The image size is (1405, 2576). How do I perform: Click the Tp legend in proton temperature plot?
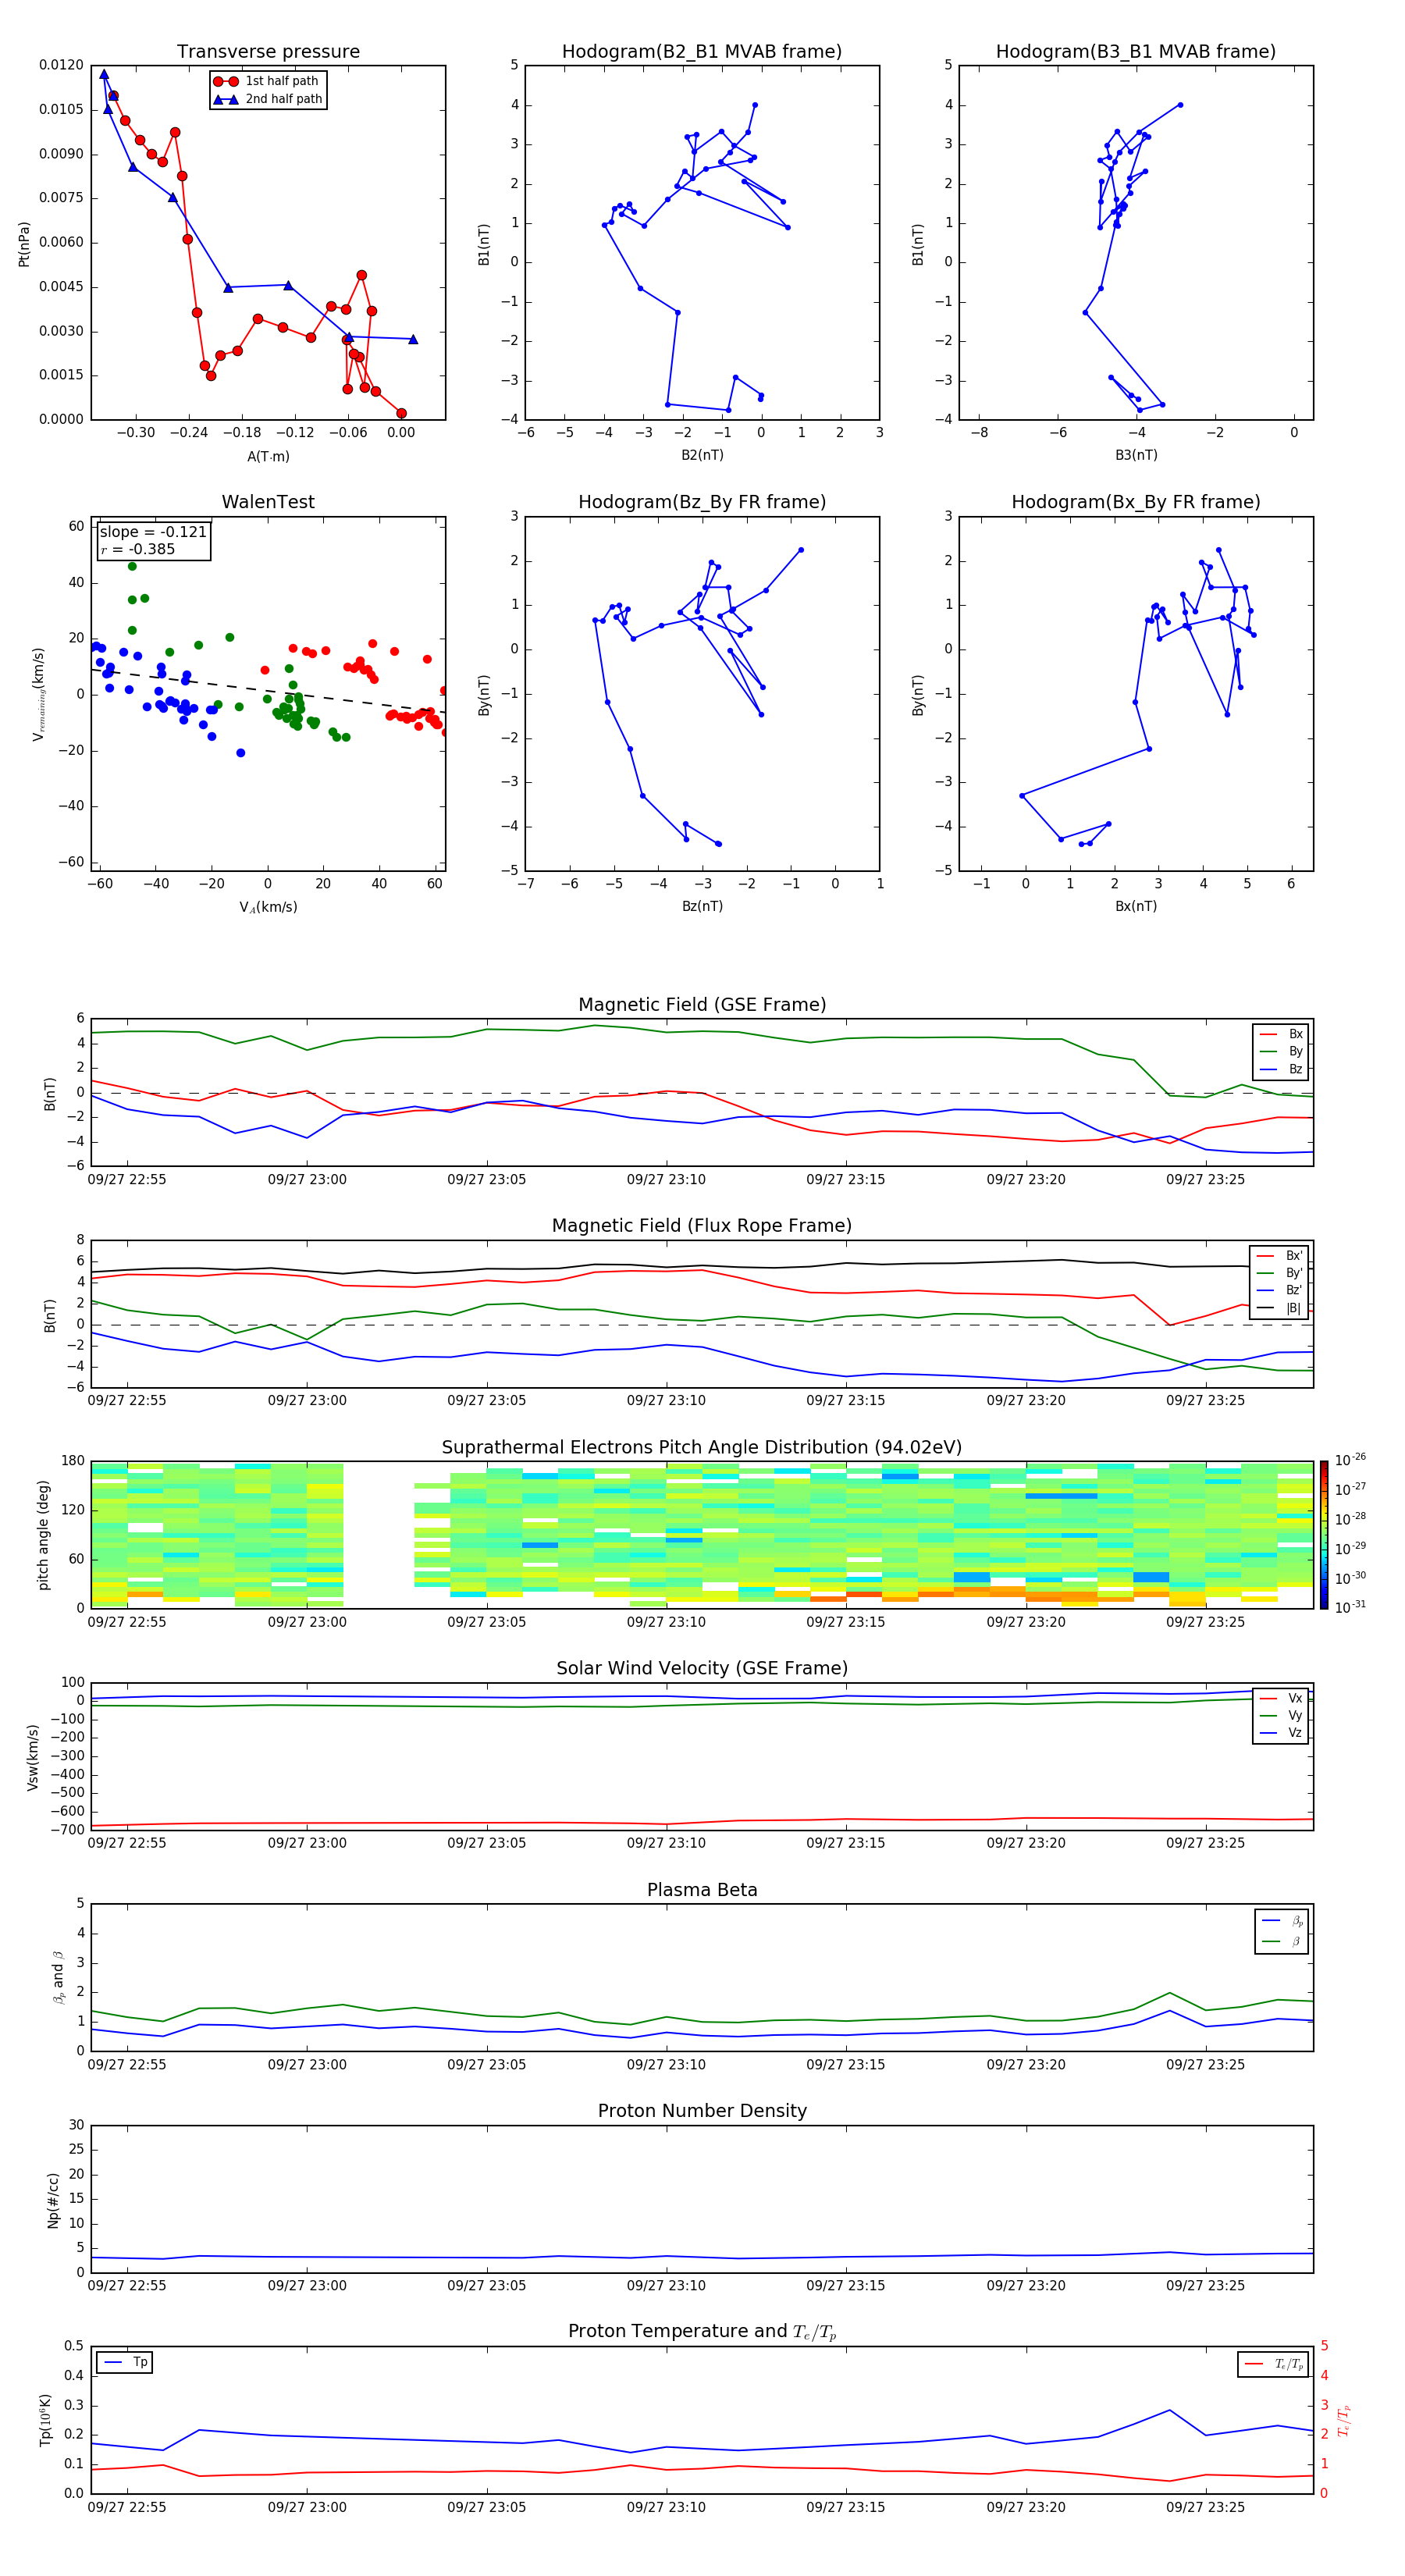point(125,2363)
